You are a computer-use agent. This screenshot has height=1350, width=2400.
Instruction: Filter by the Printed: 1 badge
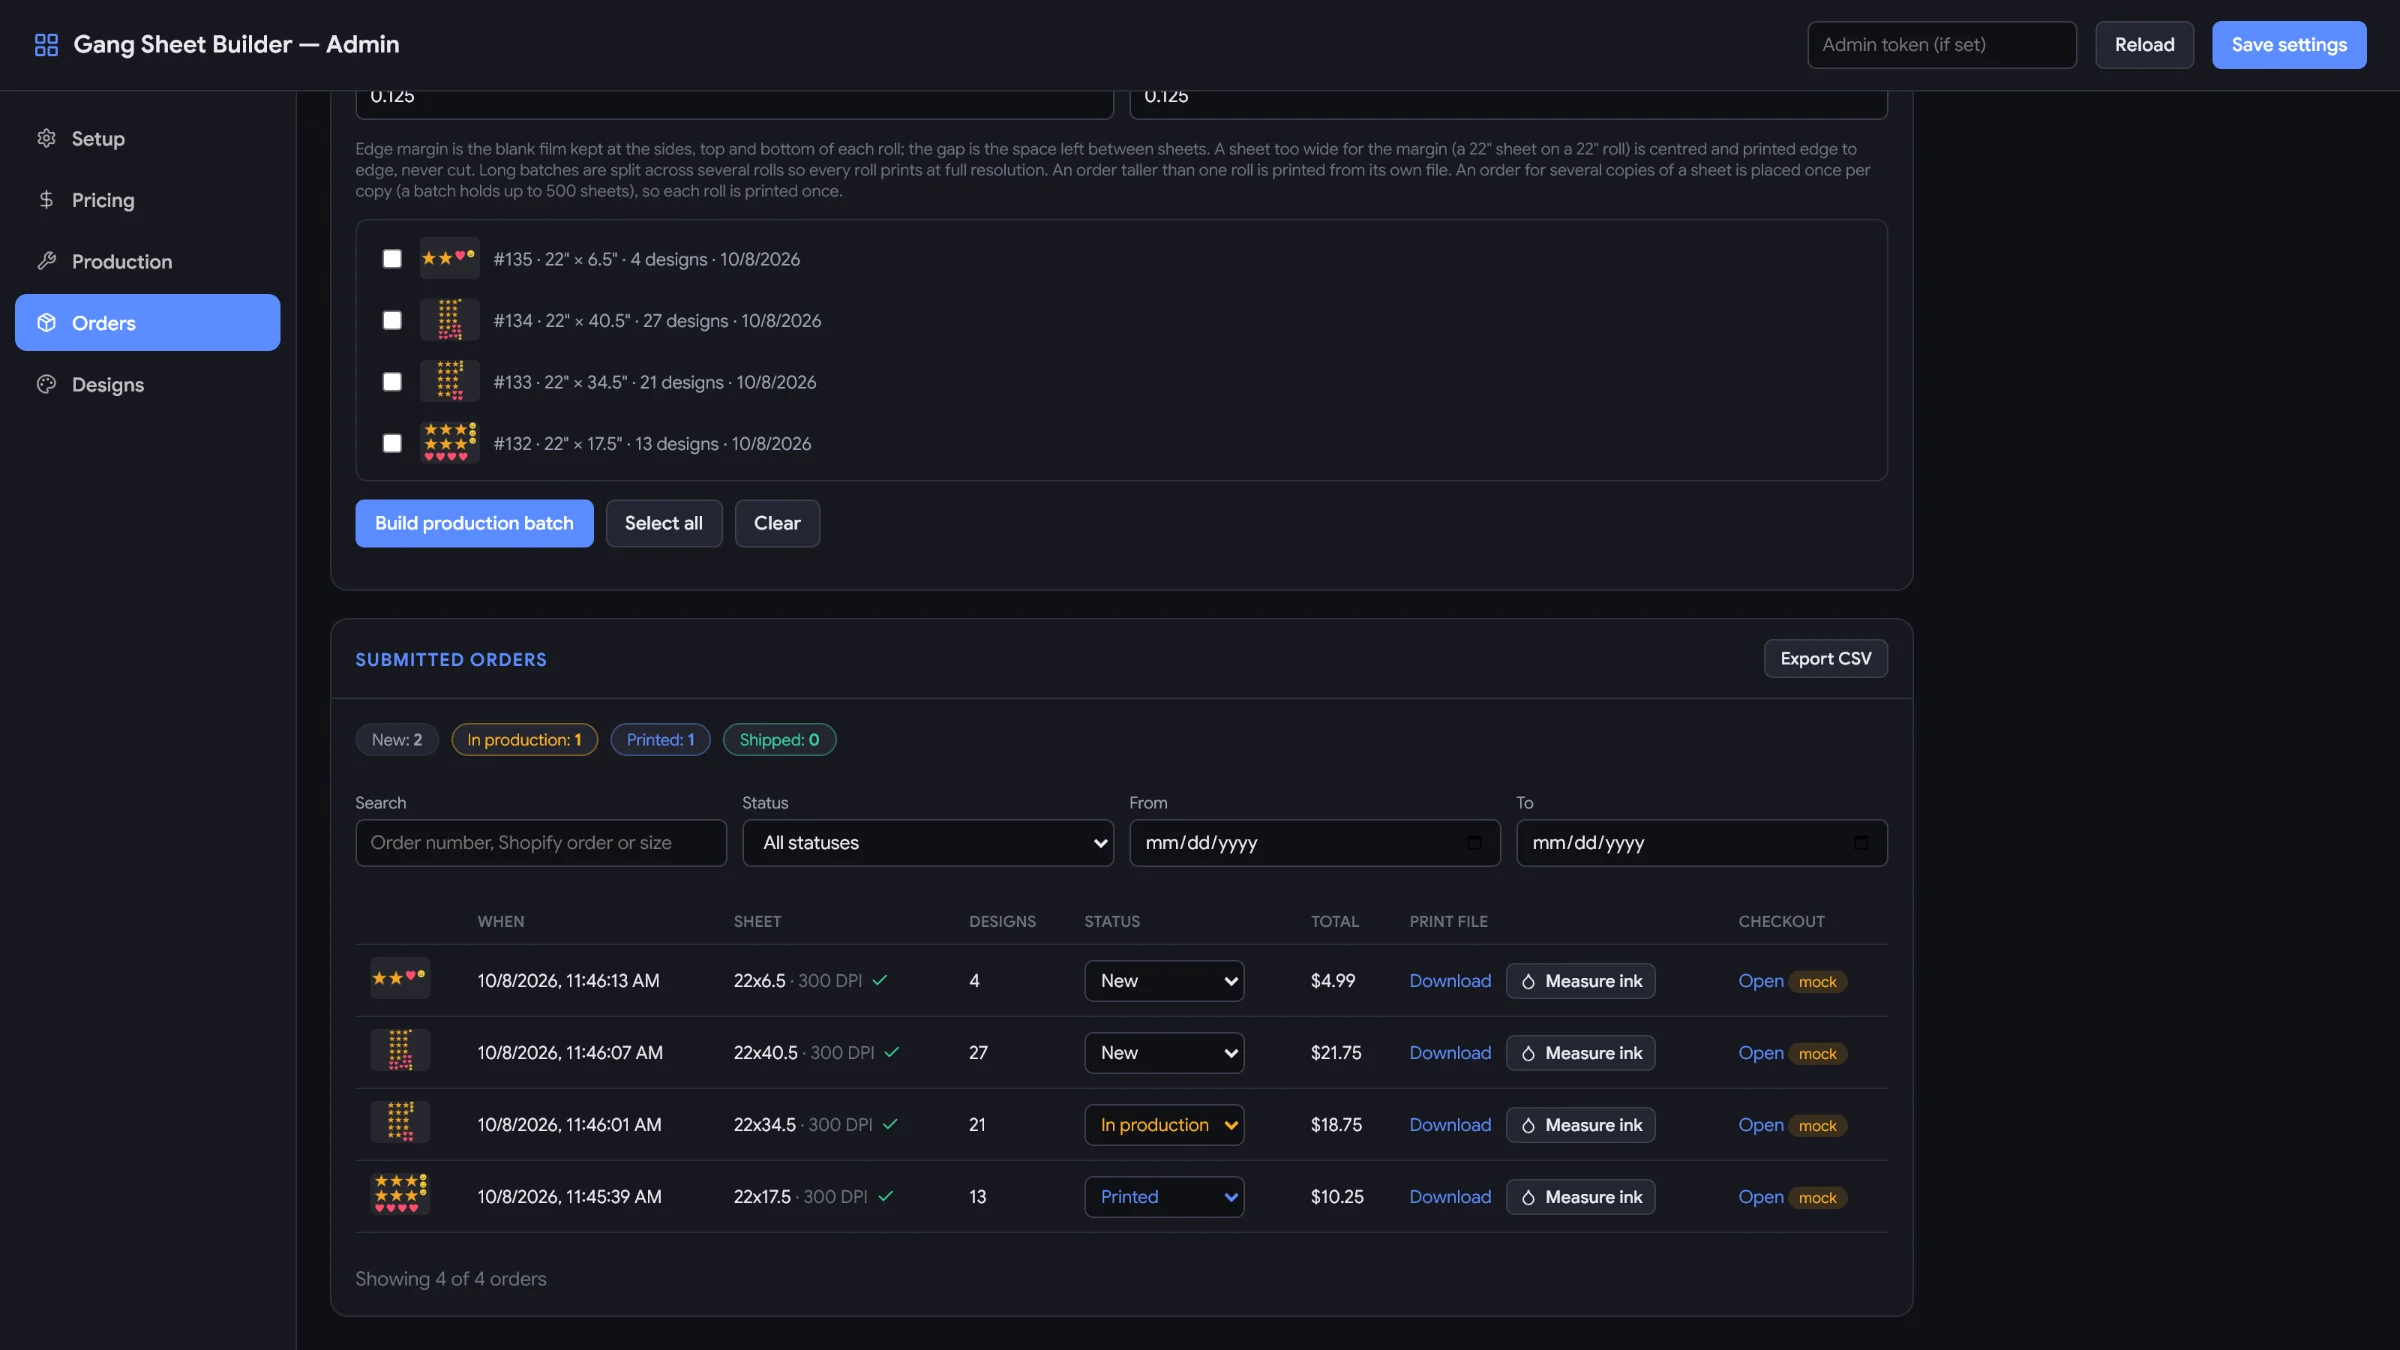click(660, 740)
